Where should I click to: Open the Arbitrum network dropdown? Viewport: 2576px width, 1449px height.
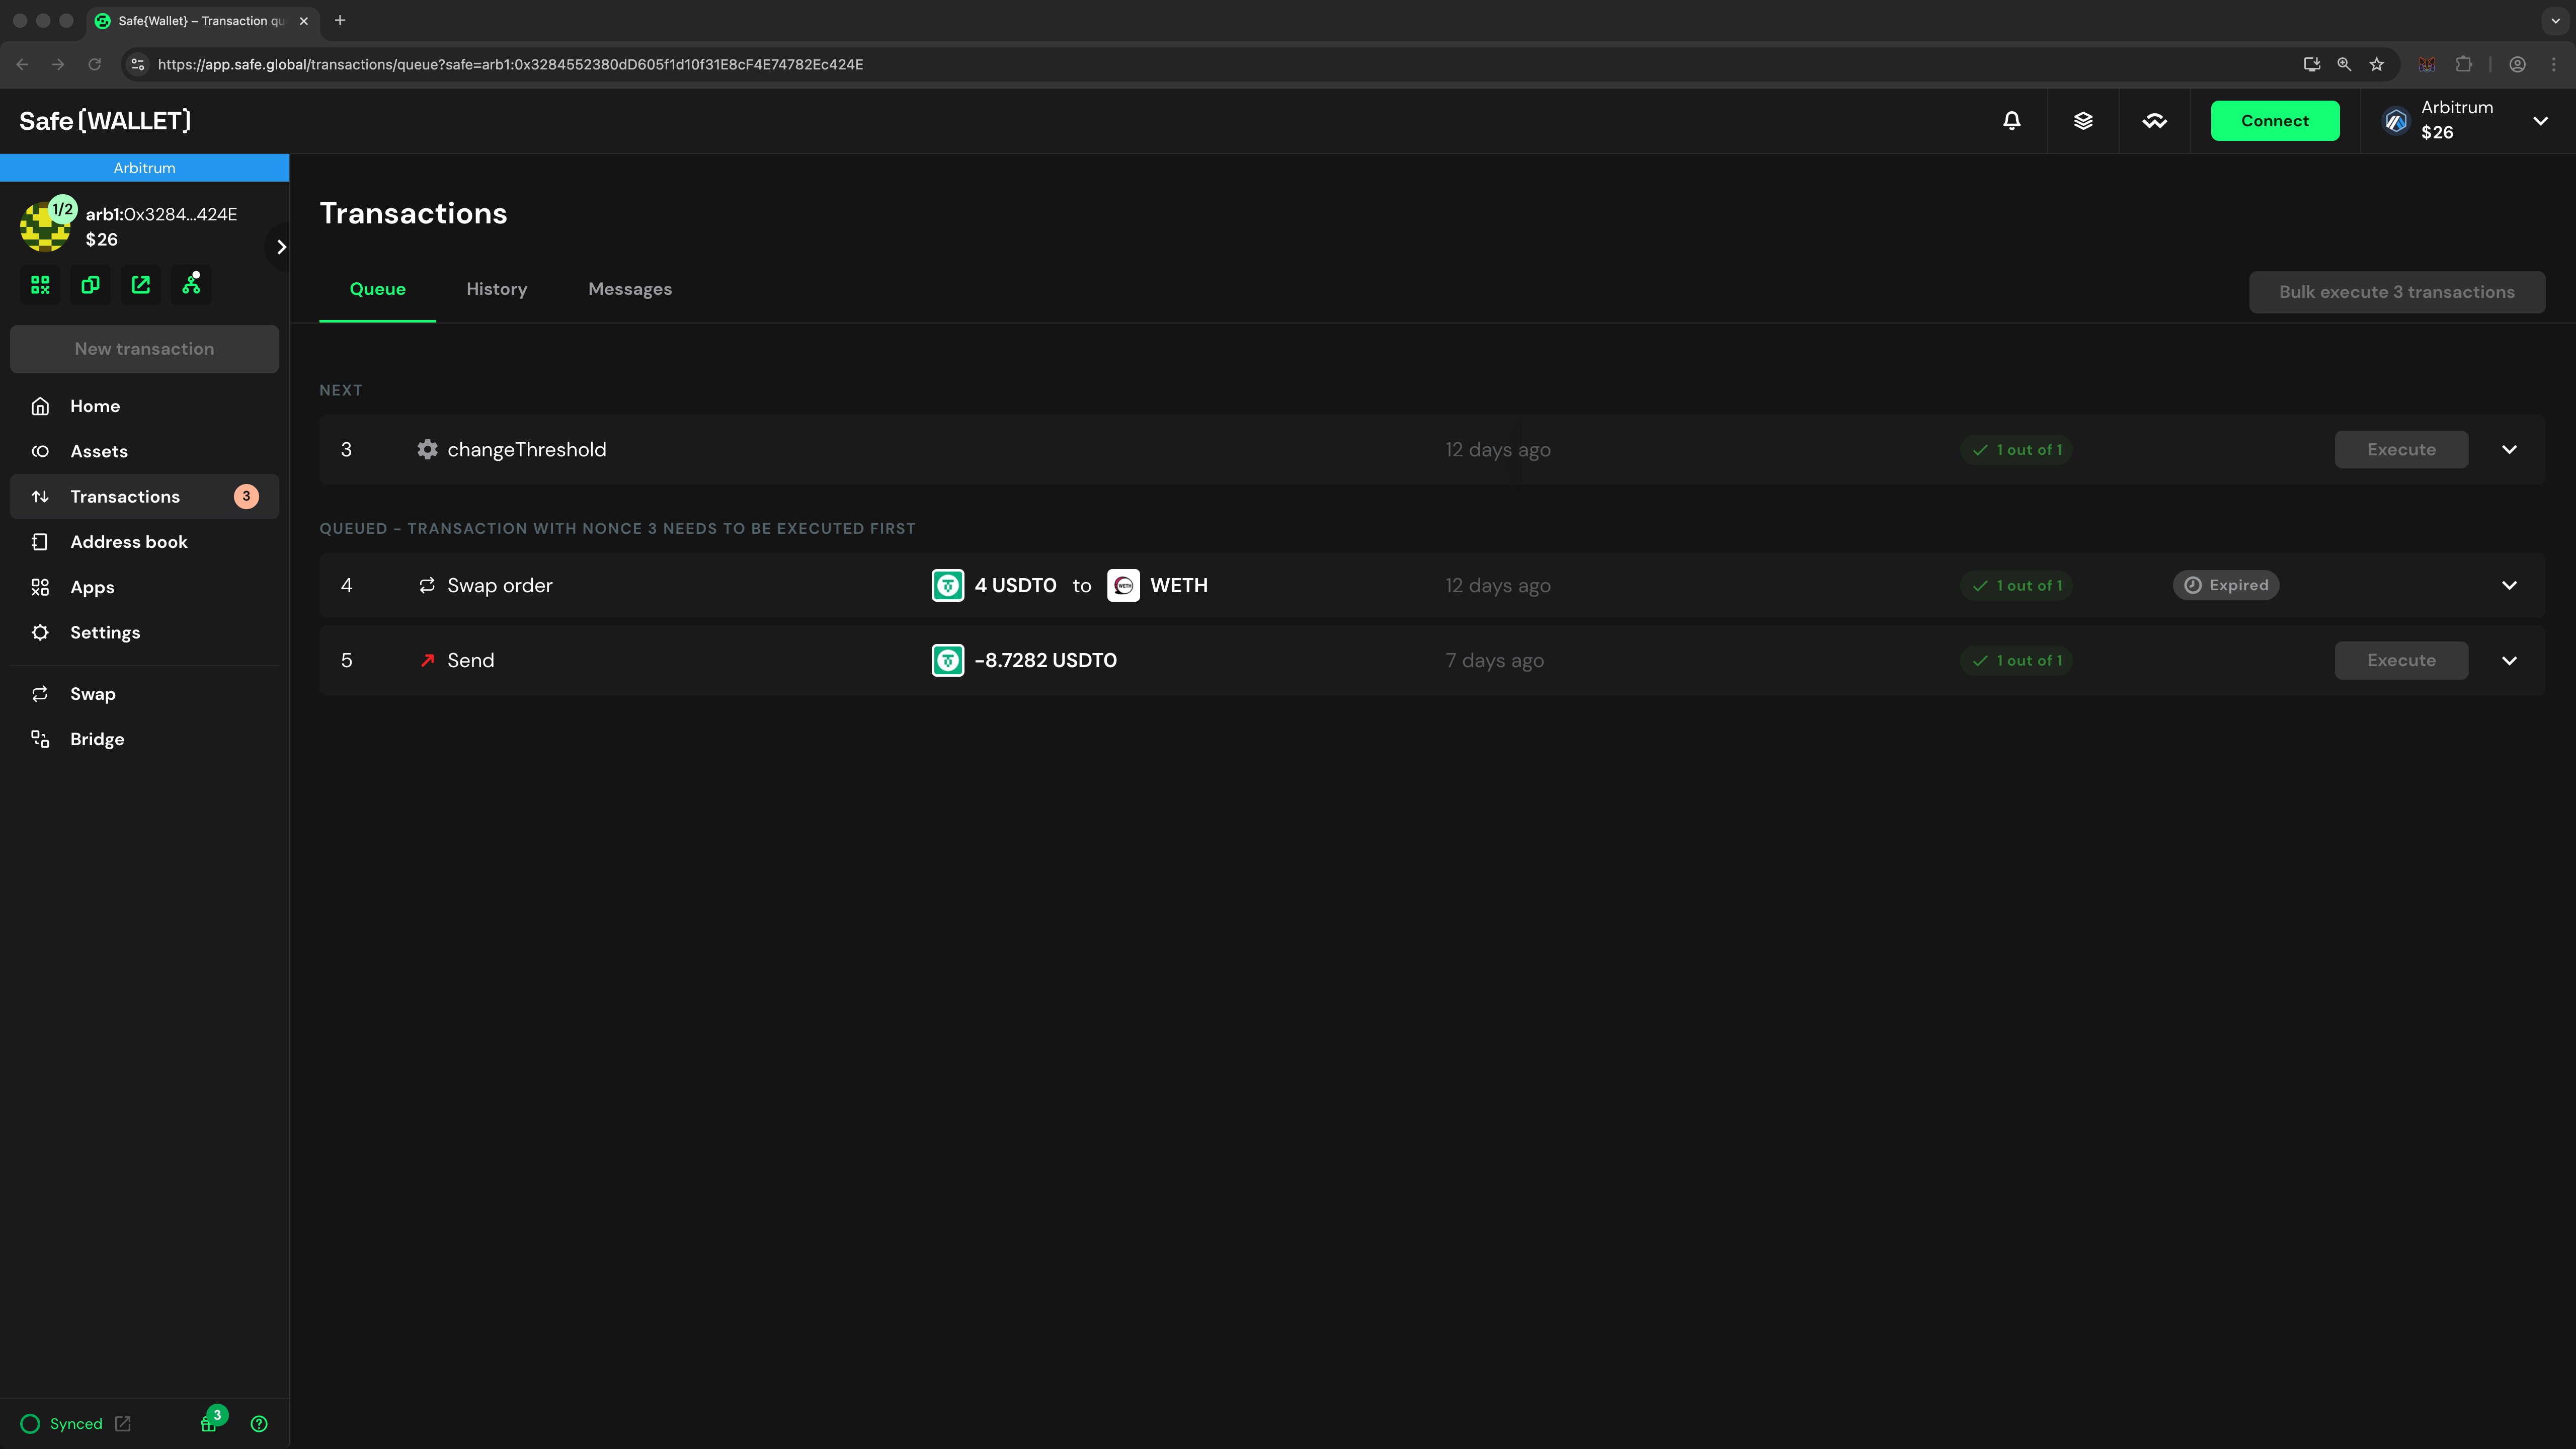pos(2466,120)
